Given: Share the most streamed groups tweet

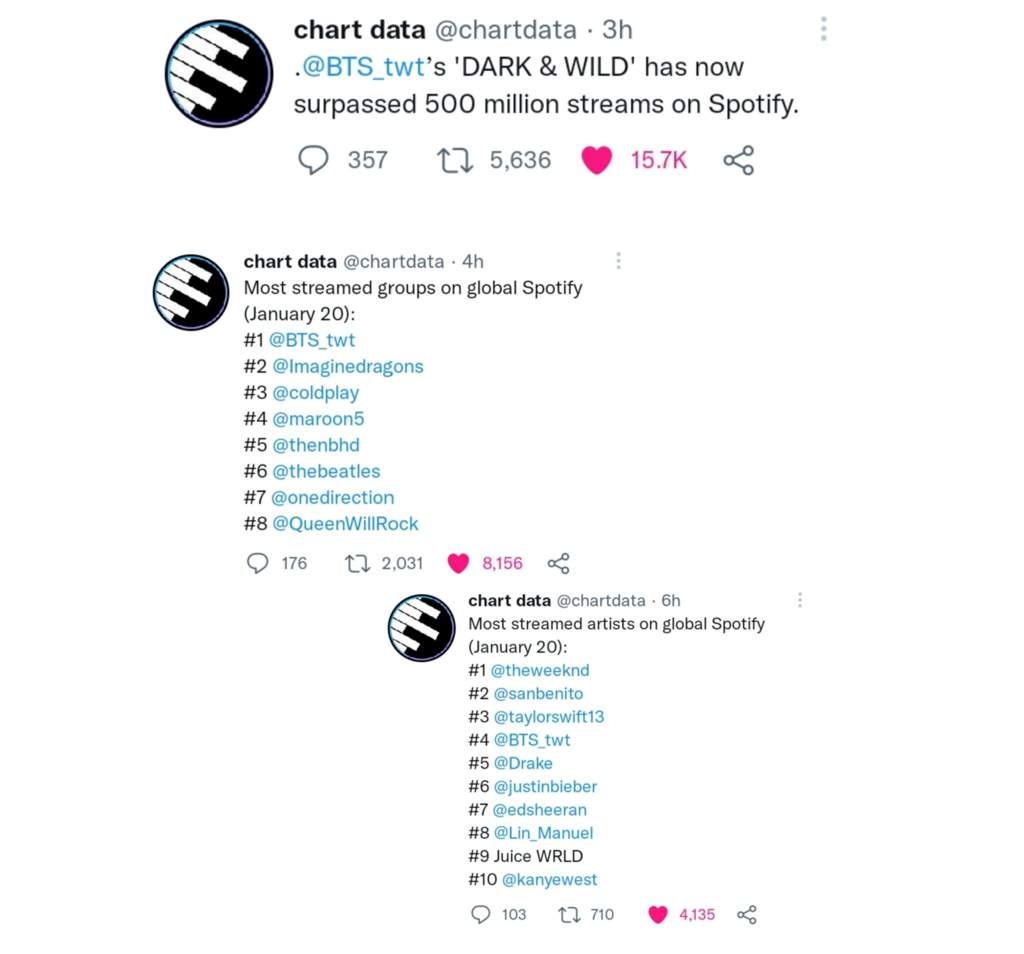Looking at the screenshot, I should (x=558, y=563).
